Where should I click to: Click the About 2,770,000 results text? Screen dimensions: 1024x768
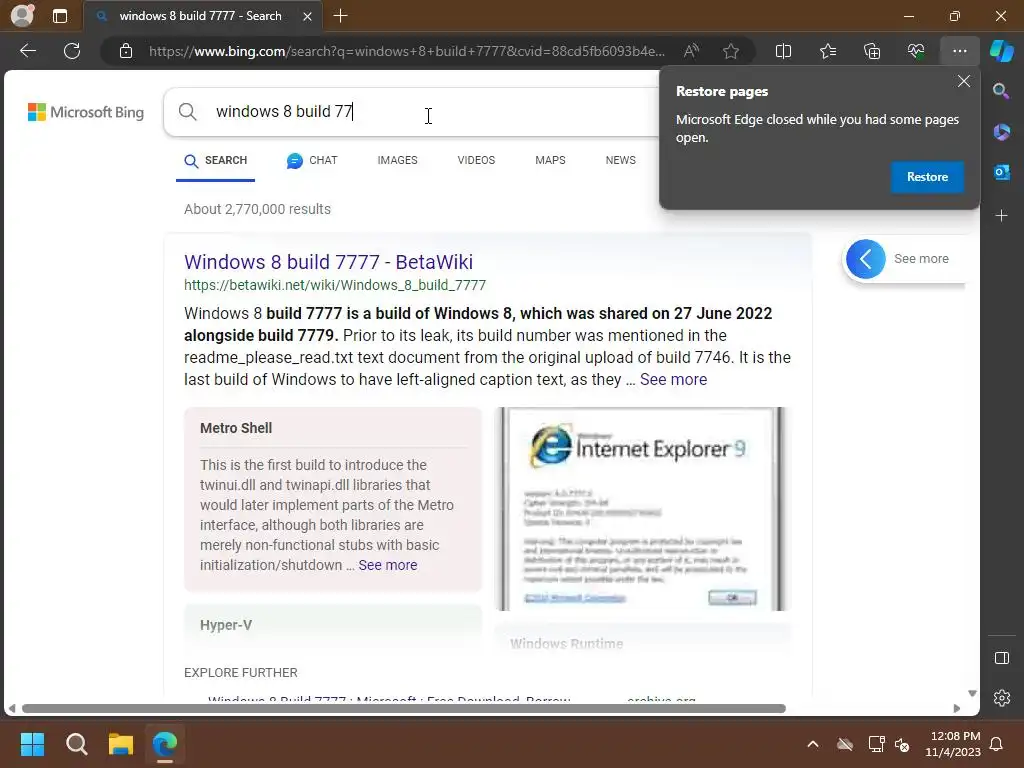click(257, 210)
